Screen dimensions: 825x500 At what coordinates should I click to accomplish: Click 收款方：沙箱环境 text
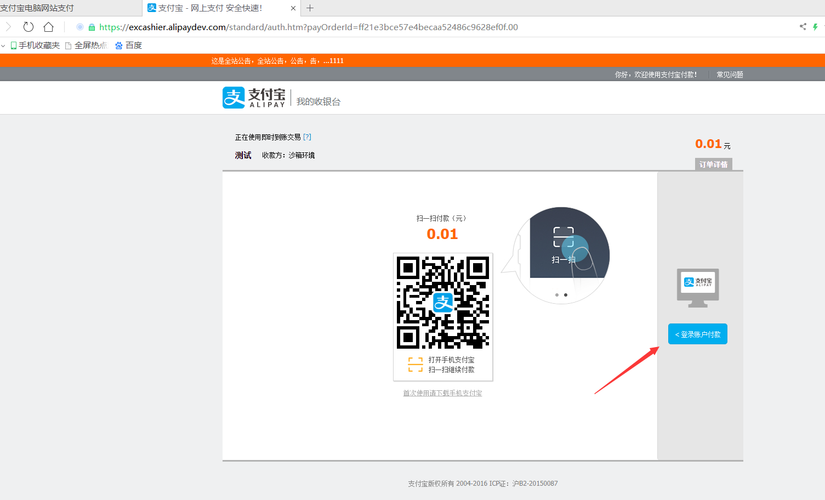[288, 155]
